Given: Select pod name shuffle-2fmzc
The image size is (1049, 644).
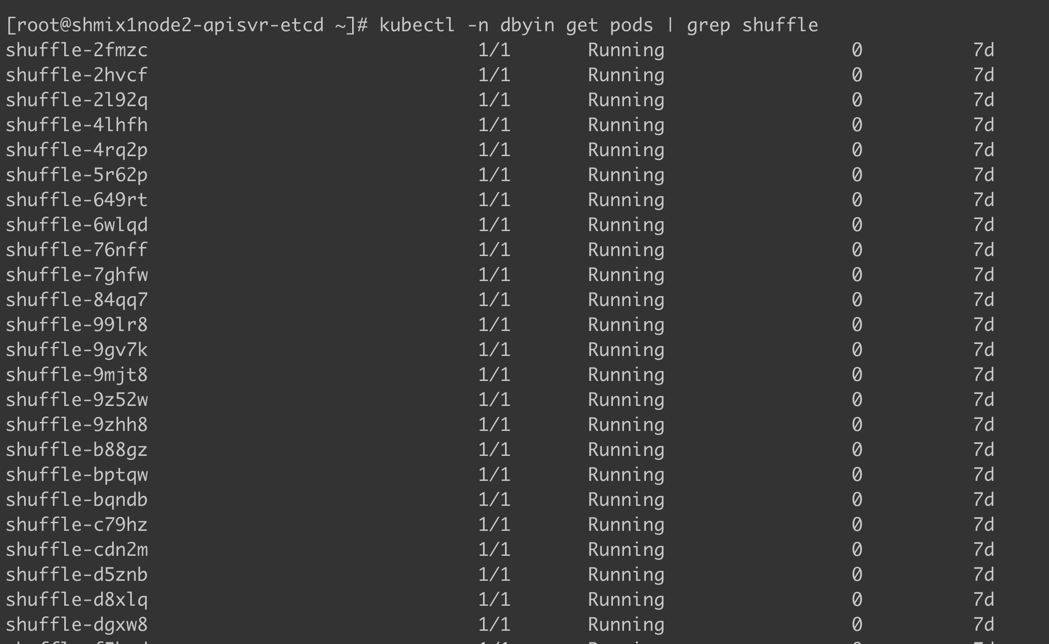Looking at the screenshot, I should [77, 50].
